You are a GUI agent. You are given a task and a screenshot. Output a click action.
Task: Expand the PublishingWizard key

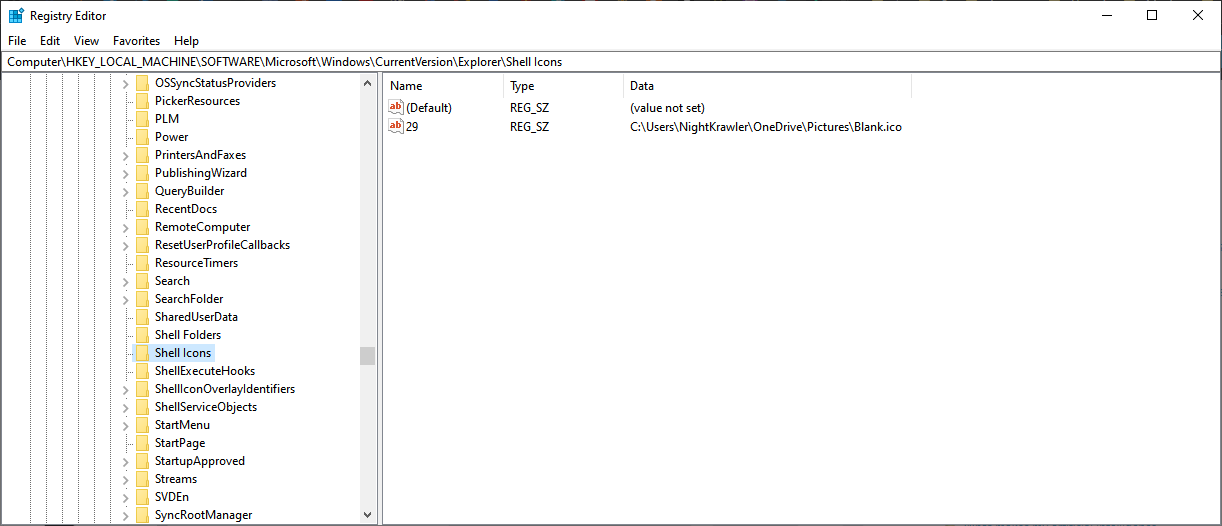(x=126, y=173)
